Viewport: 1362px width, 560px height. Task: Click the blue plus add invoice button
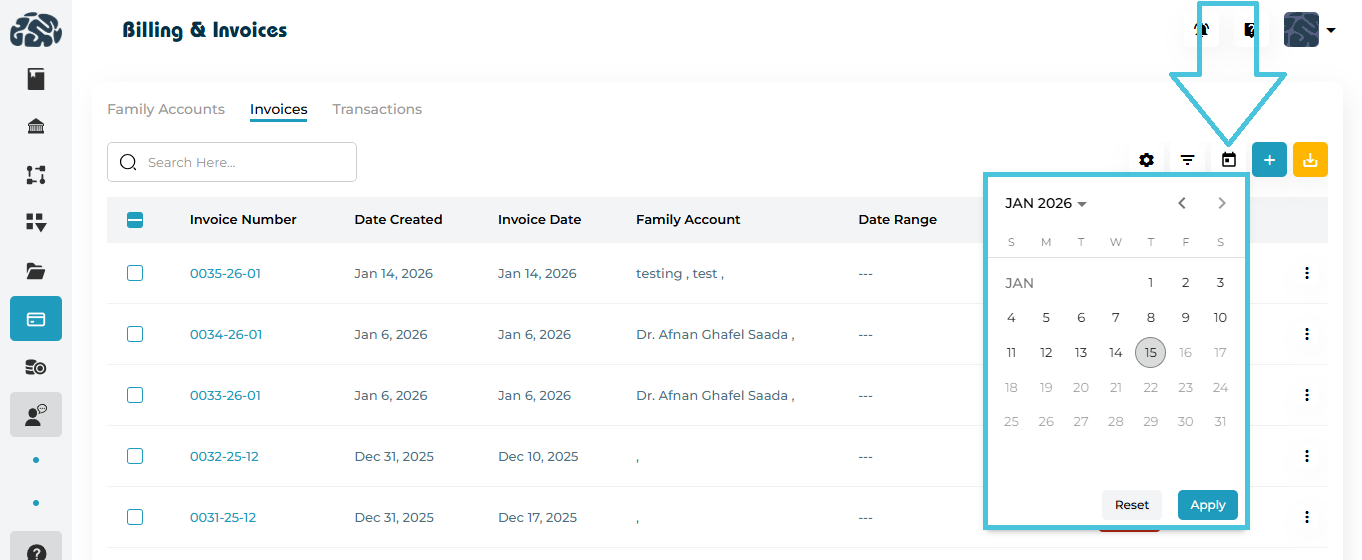[1269, 160]
